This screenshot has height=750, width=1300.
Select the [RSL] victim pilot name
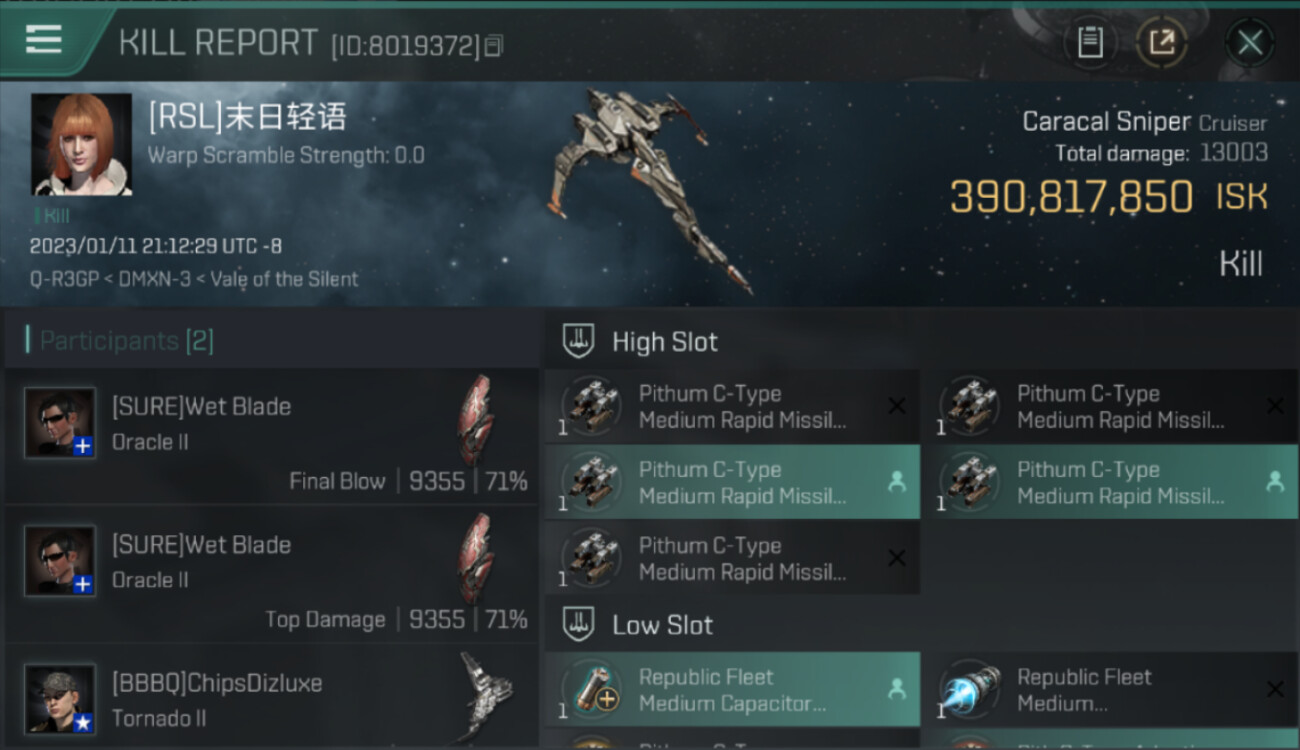[248, 117]
